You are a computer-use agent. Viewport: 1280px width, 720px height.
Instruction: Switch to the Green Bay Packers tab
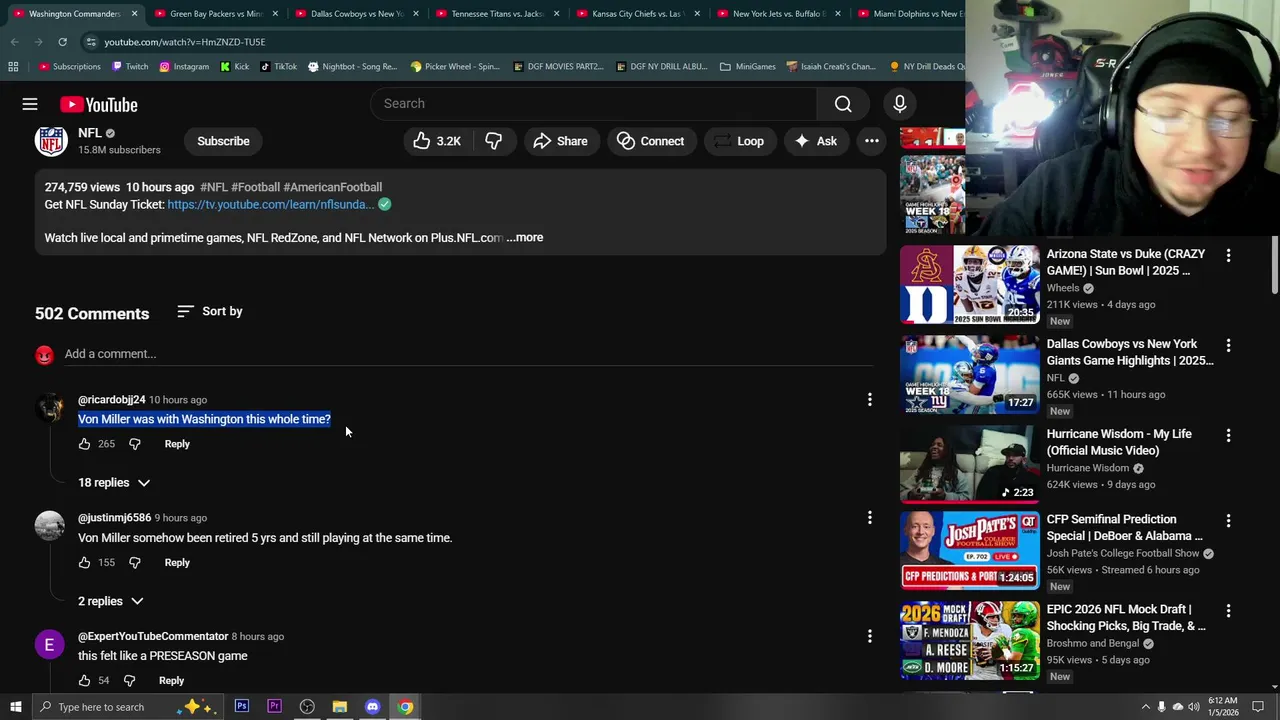click(x=215, y=14)
